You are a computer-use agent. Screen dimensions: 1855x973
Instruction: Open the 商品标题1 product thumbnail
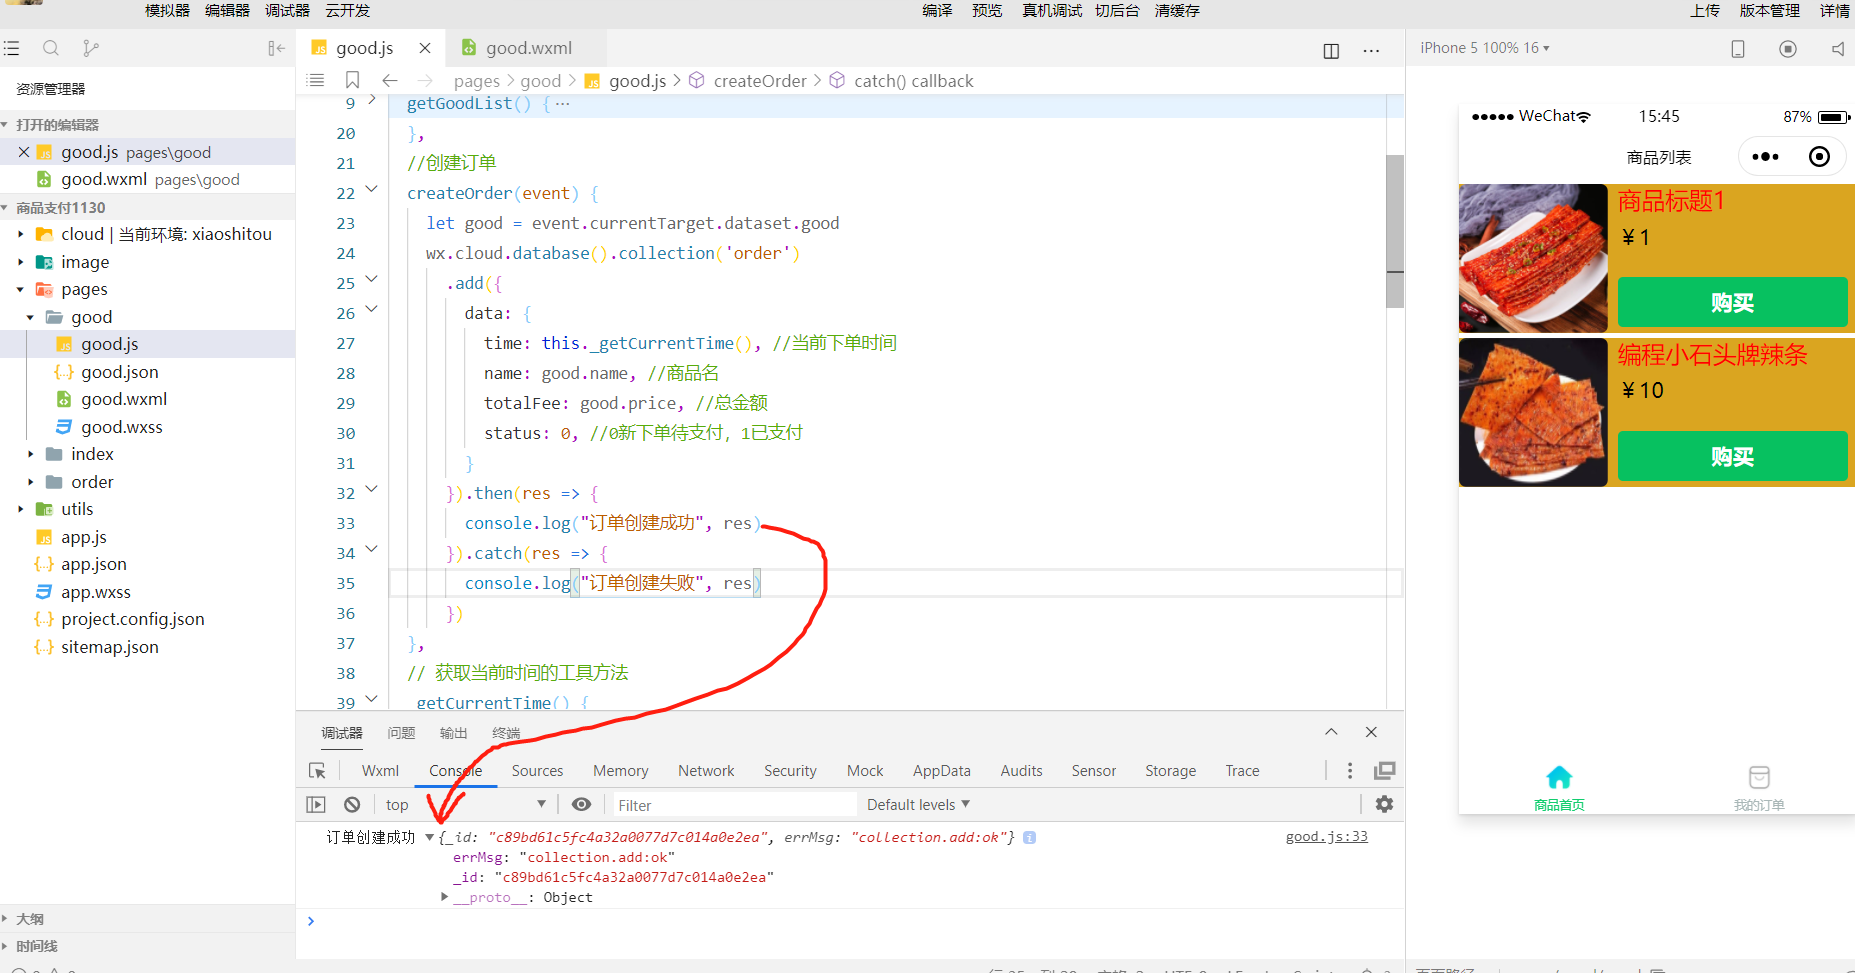click(x=1533, y=258)
